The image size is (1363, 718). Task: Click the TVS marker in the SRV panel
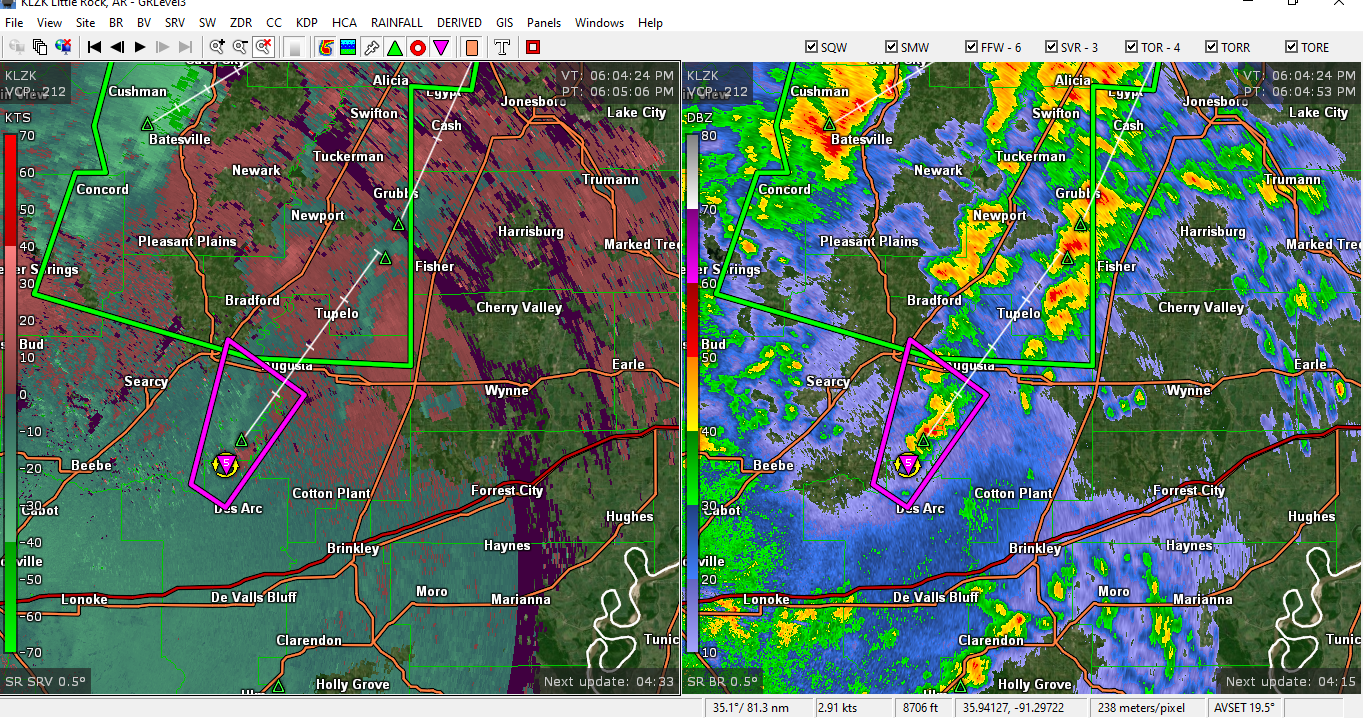coord(227,463)
